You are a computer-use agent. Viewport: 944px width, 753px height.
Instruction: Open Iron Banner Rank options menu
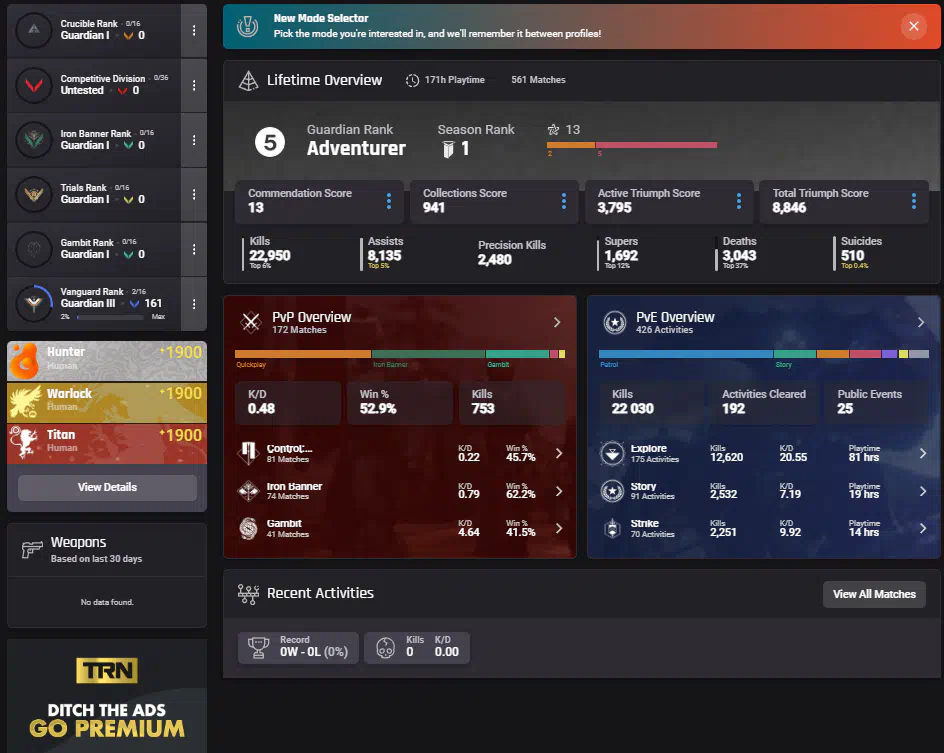point(194,140)
